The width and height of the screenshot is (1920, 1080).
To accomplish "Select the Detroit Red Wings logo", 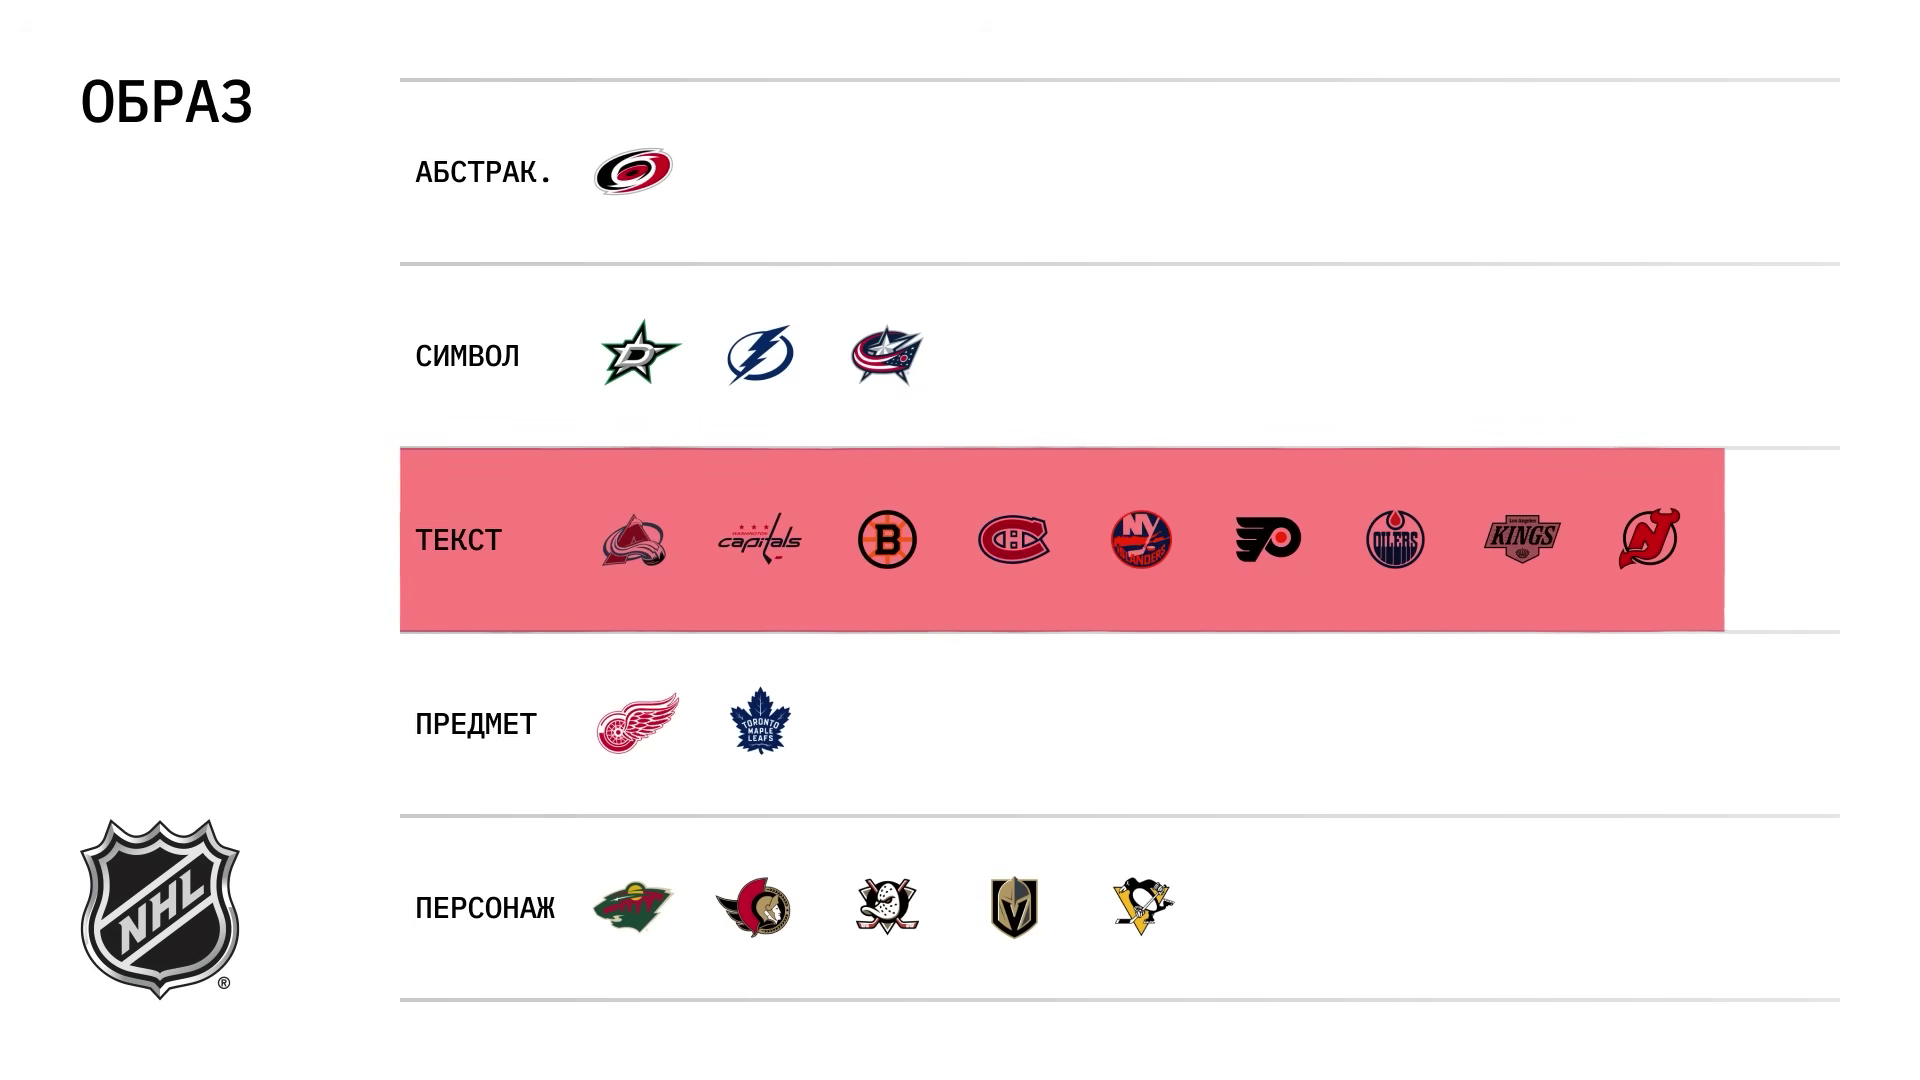I will coord(637,723).
